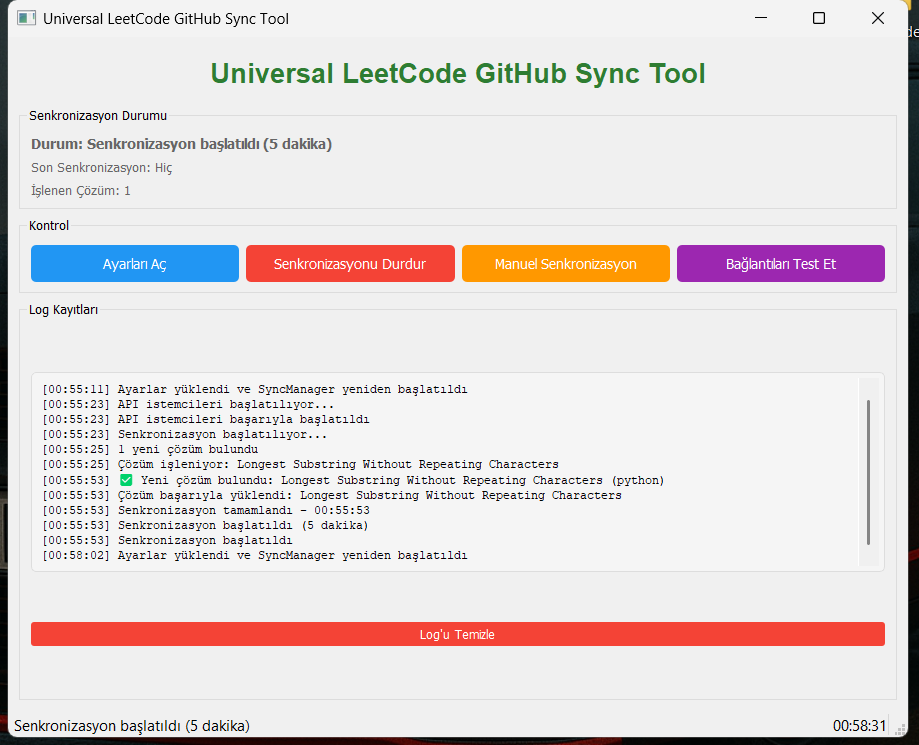The image size is (919, 745).
Task: Click the 00:58:31 clock in status bar
Action: pos(858,726)
